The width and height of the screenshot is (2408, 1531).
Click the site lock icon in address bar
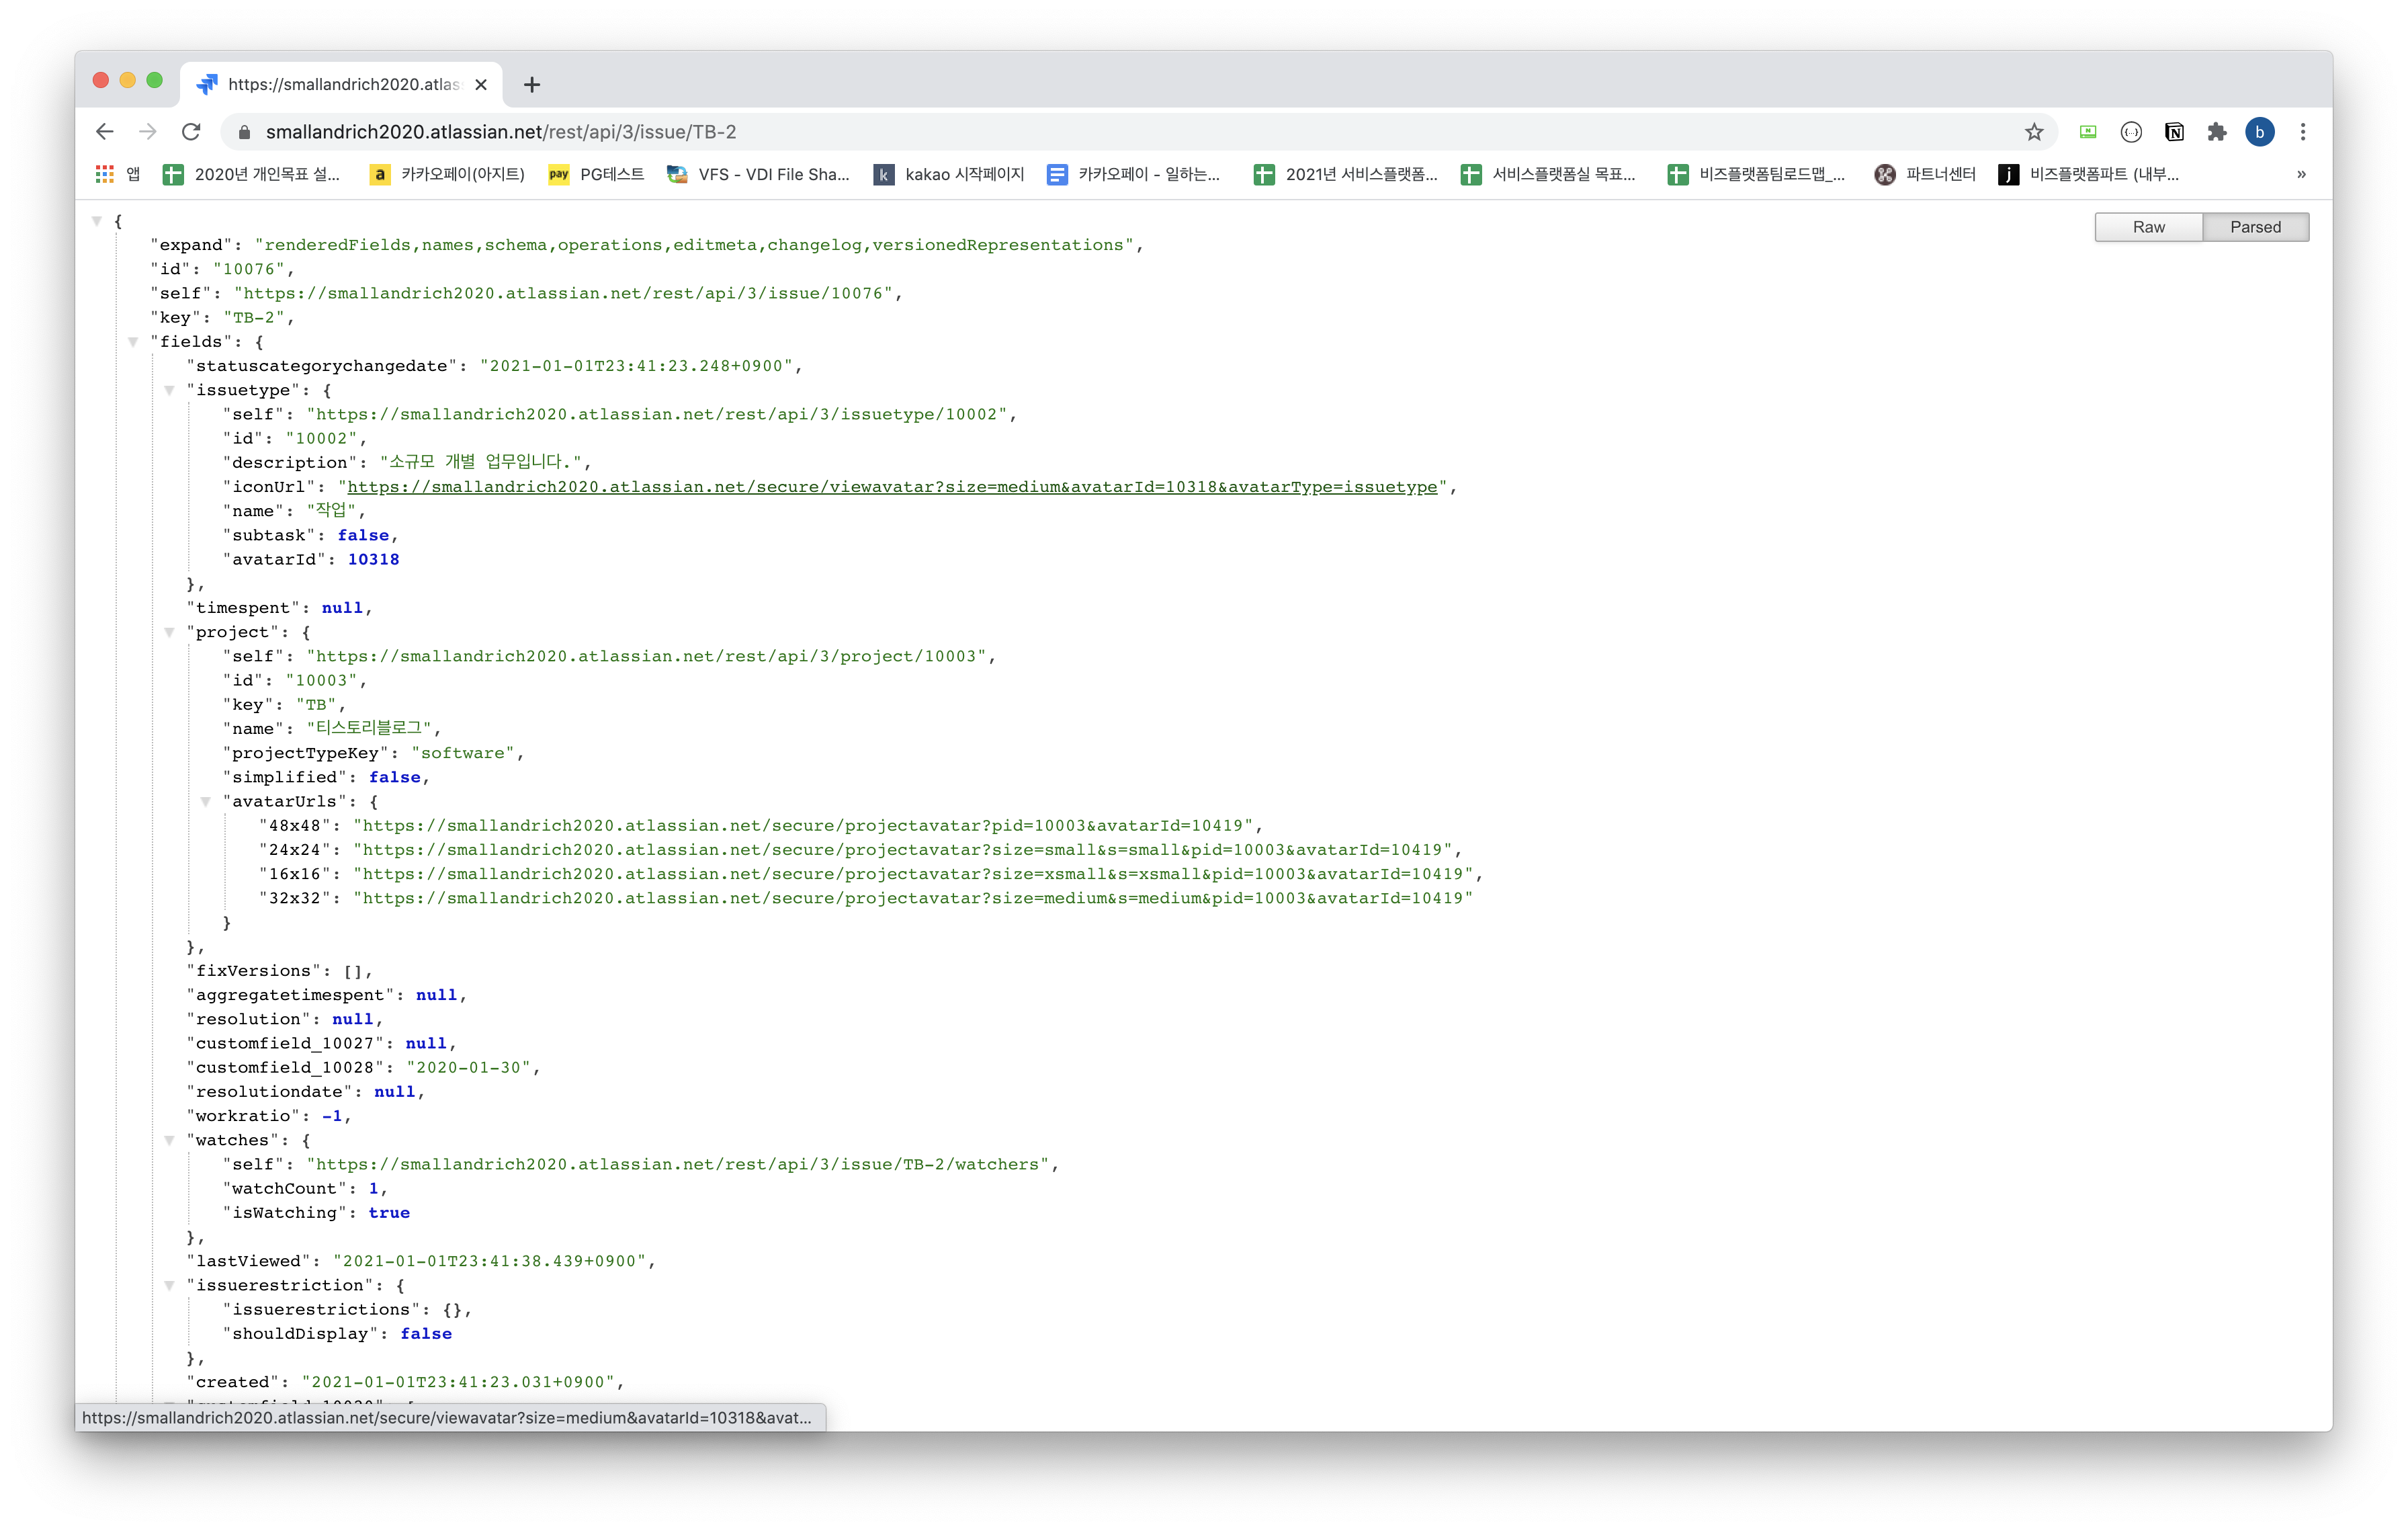pos(244,132)
